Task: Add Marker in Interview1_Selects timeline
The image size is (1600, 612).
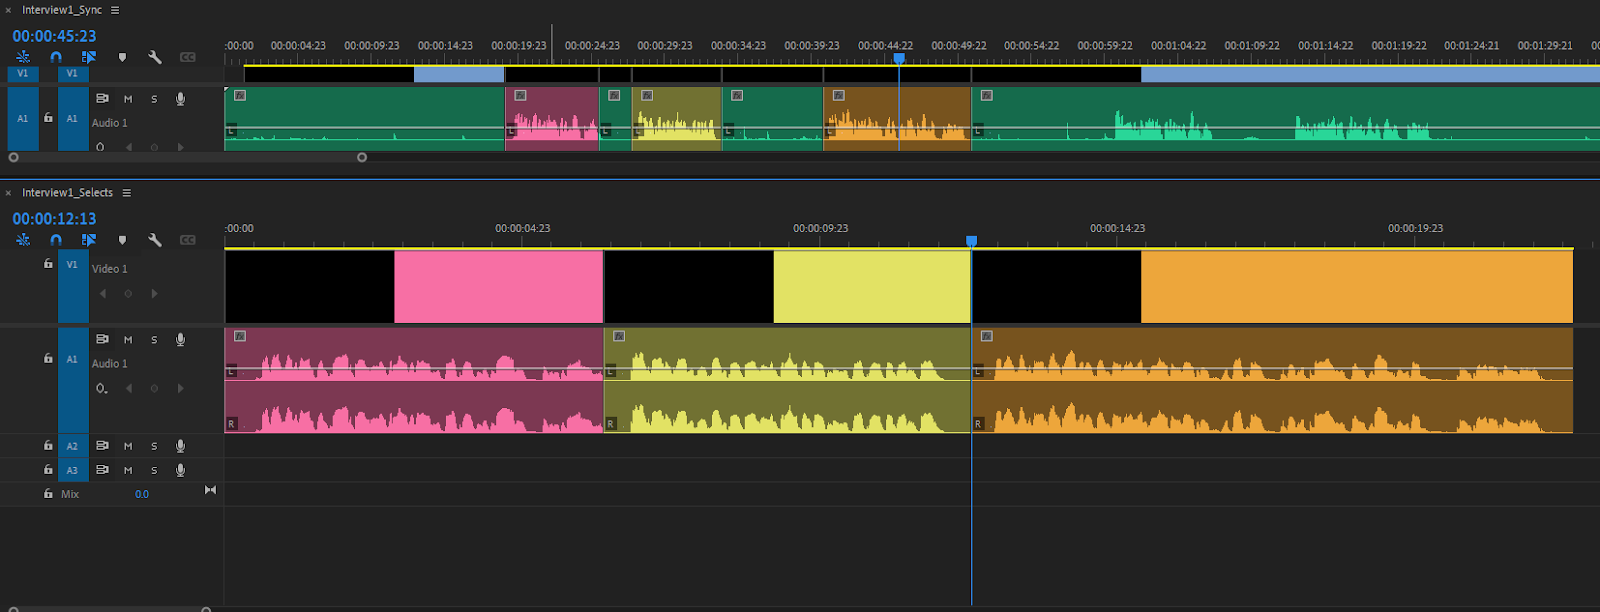Action: tap(122, 240)
